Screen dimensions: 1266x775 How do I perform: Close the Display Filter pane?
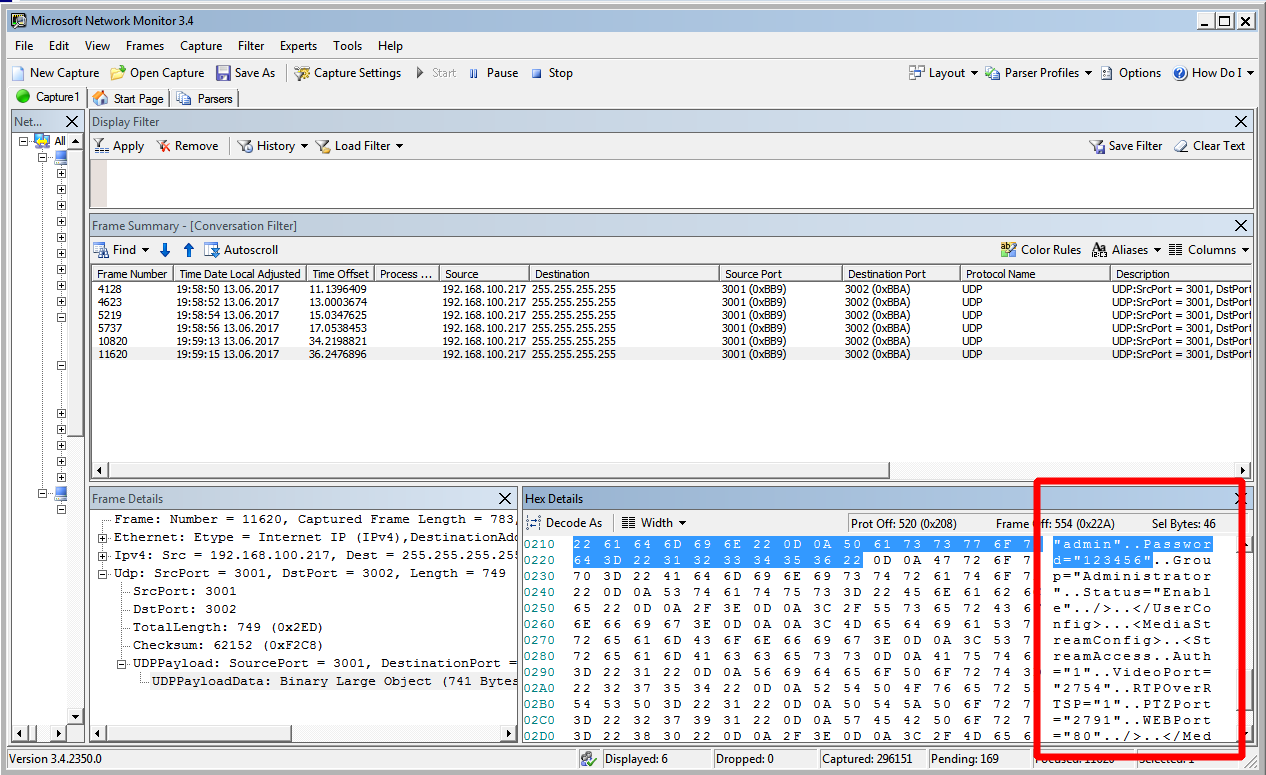1241,122
